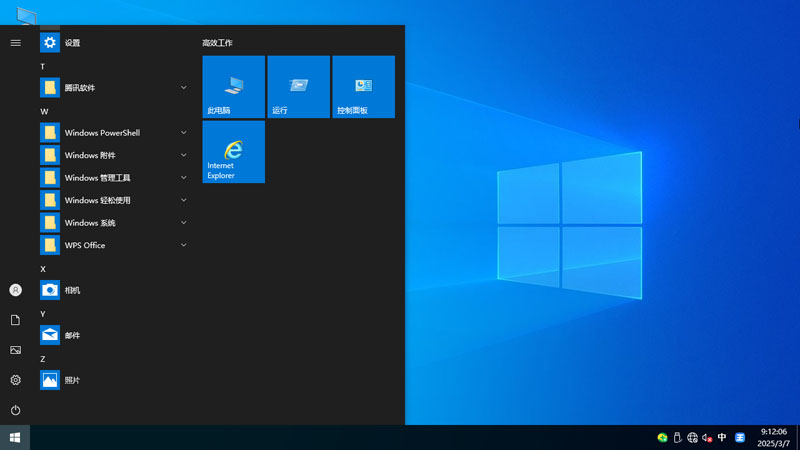
Task: Open the 邮件 mail app icon
Action: [x=50, y=335]
